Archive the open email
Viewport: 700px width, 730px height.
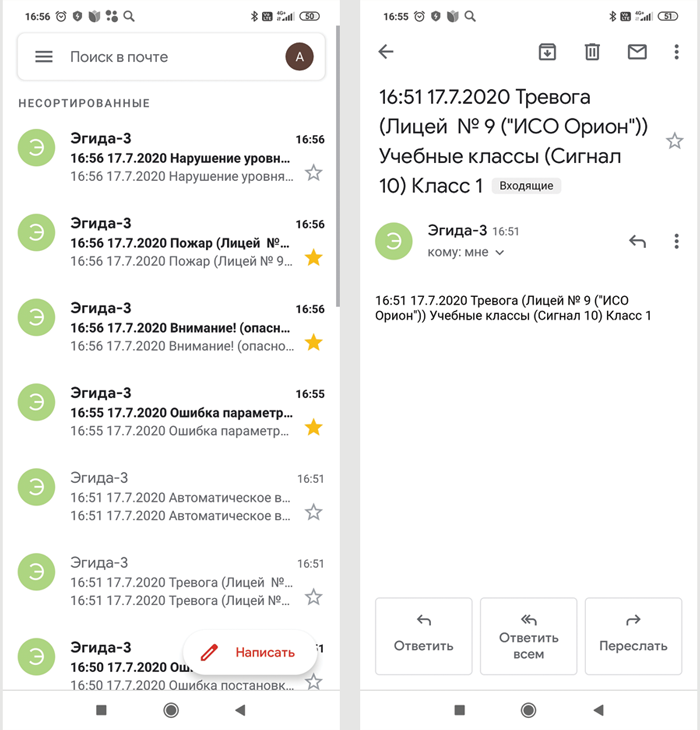pyautogui.click(x=547, y=52)
